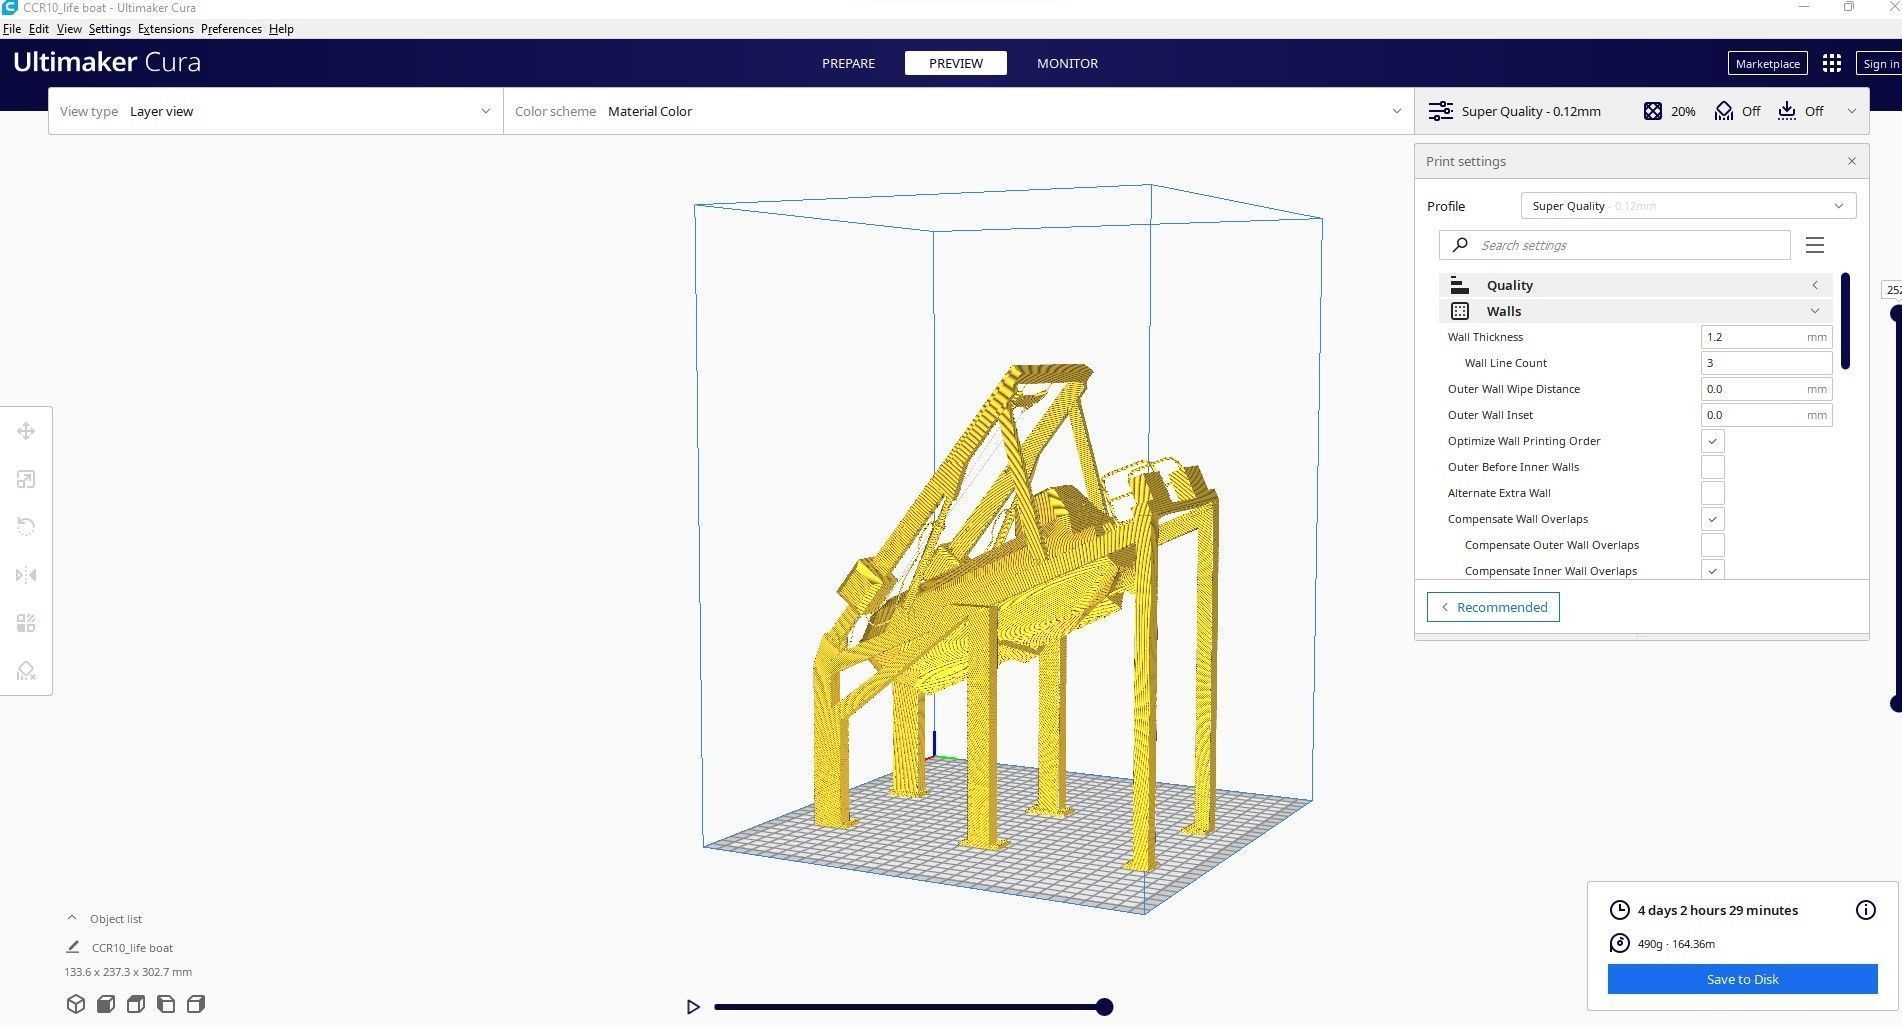Close the Print settings panel
1902x1027 pixels.
coord(1852,161)
